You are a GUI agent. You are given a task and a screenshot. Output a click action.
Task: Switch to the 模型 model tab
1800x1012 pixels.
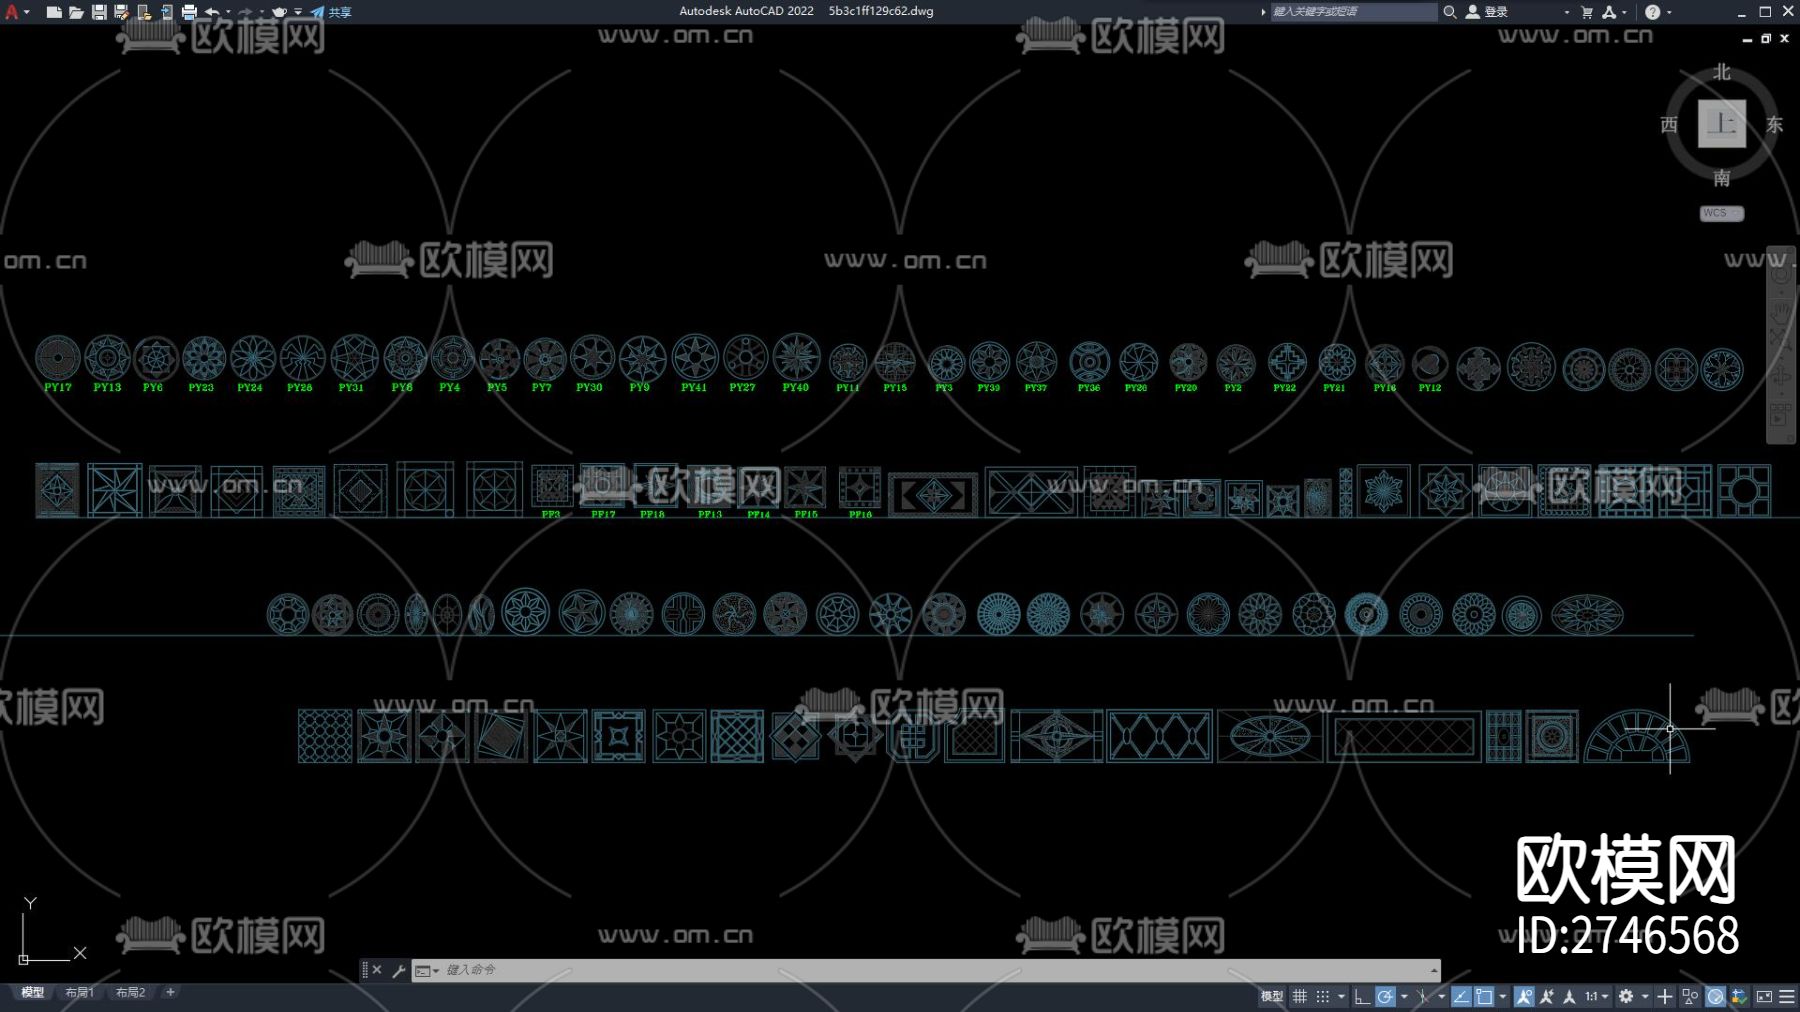pos(33,992)
